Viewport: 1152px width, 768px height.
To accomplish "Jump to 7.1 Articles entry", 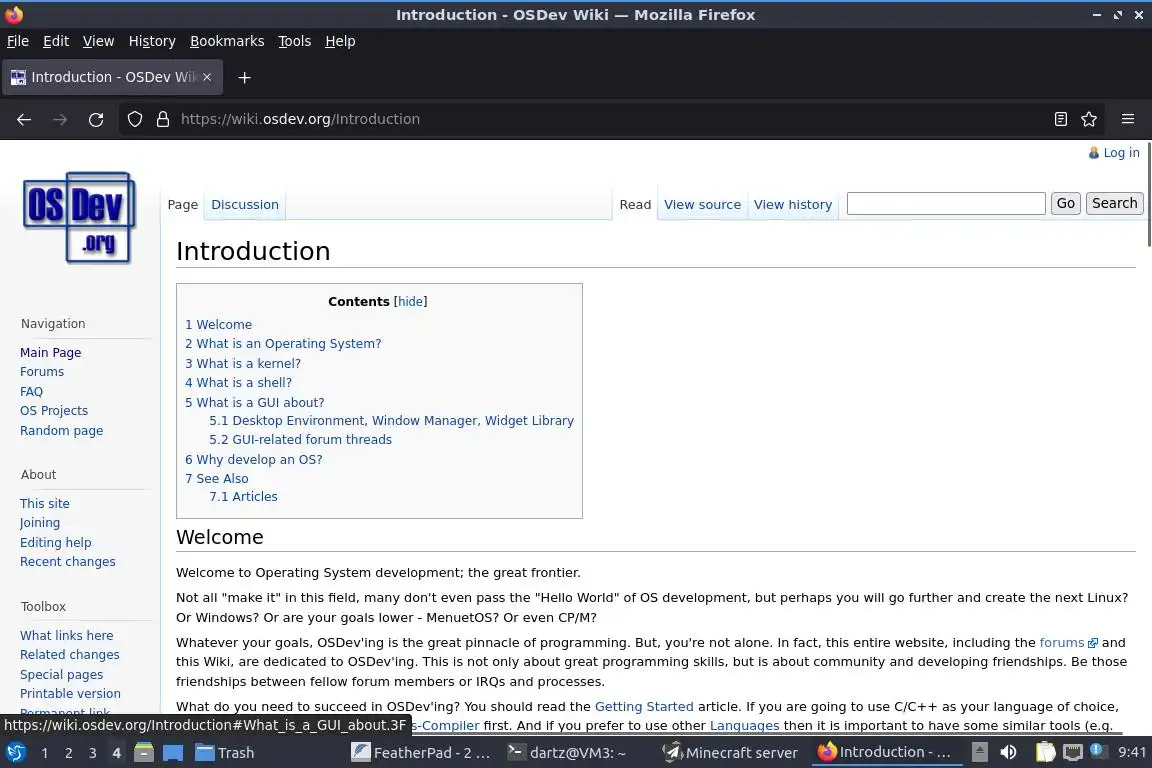I will [243, 497].
